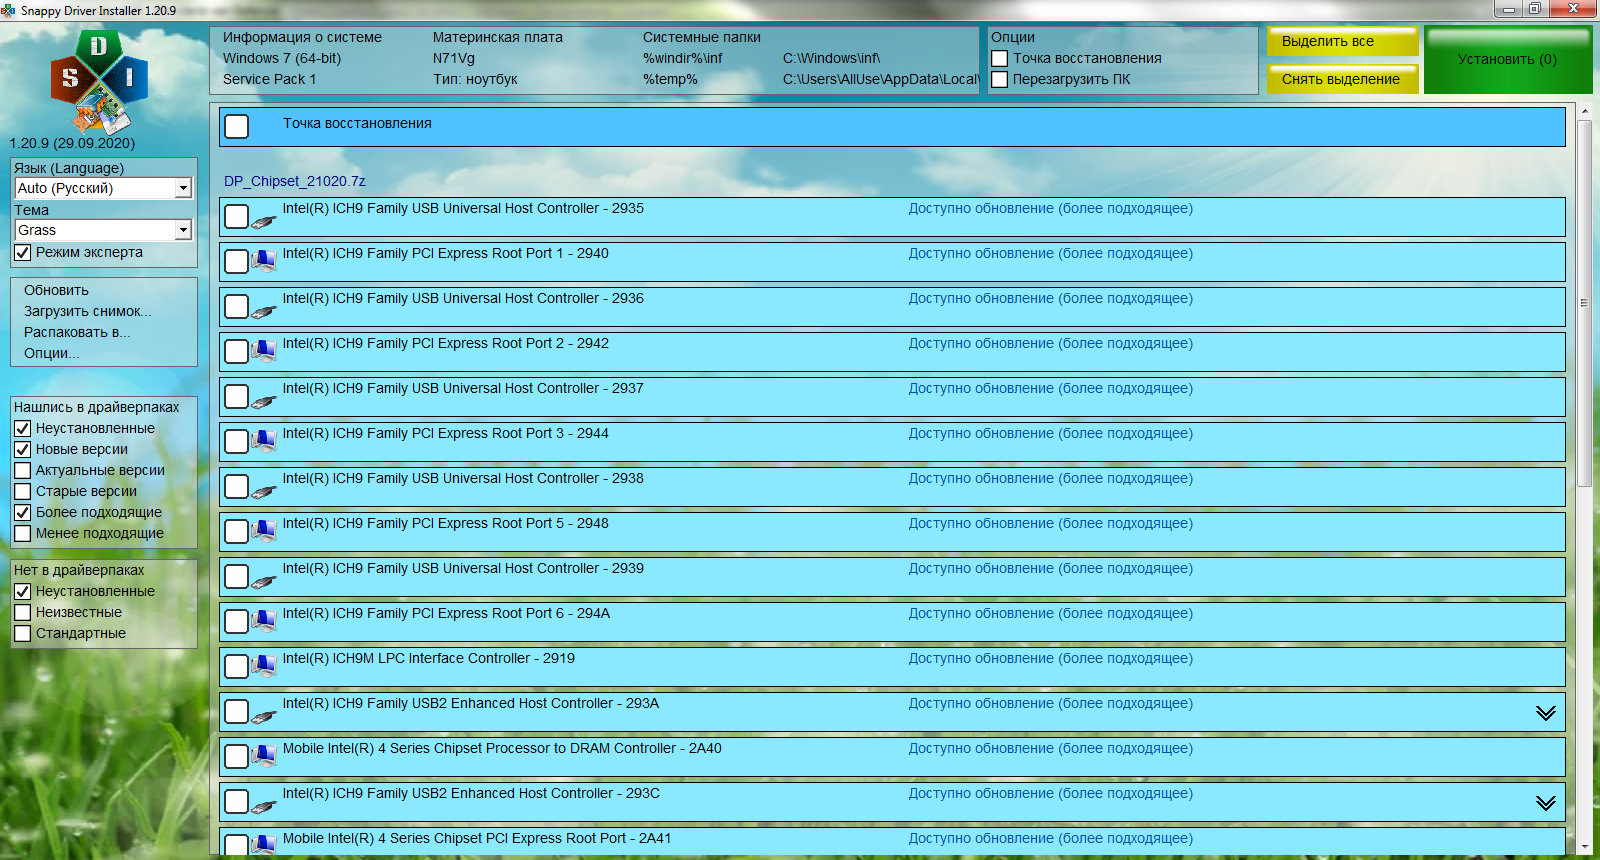Screen dimensions: 1600x860
Task: Click USB icon for Universal Host Controller 2936
Action: click(x=264, y=311)
